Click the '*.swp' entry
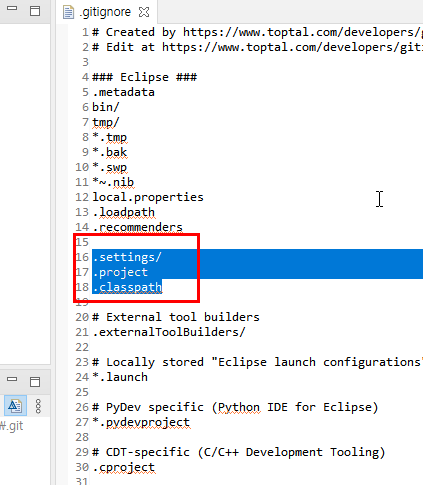The height and width of the screenshot is (485, 423). pos(110,167)
